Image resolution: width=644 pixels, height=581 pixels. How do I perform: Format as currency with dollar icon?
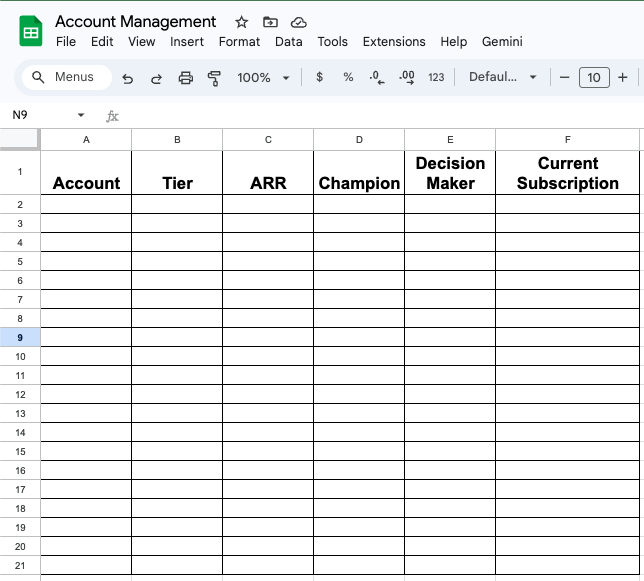[319, 77]
